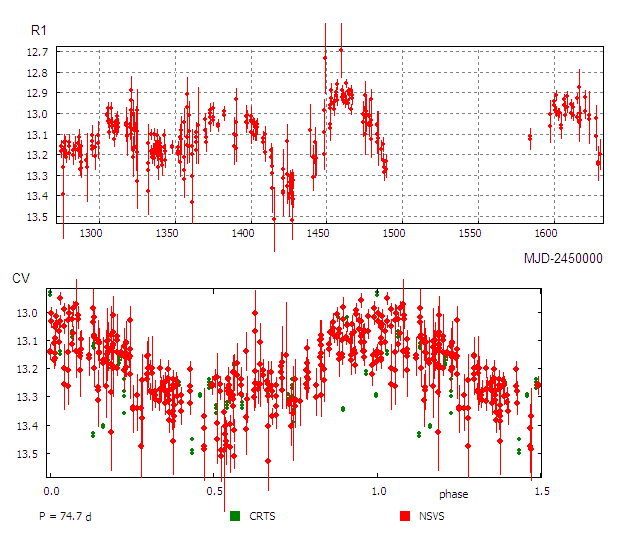Click the red NSVS legend square
The image size is (624, 541).
tap(406, 516)
